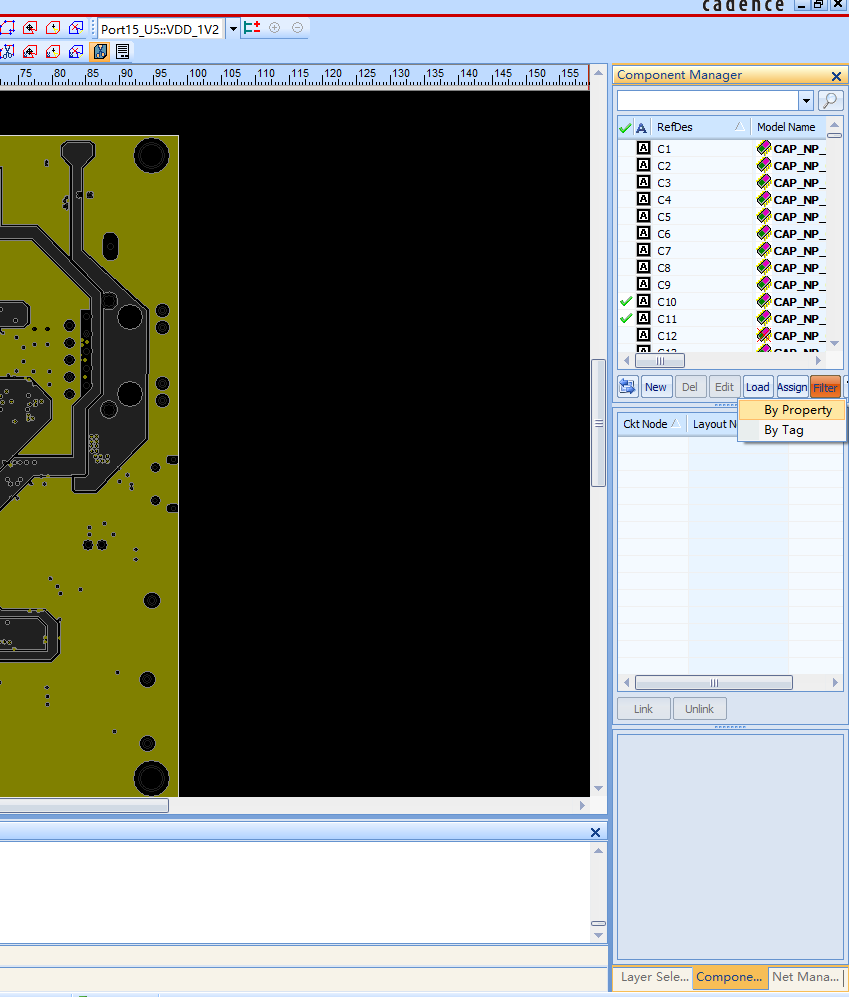The width and height of the screenshot is (849, 997).
Task: Toggle the enable check for C12
Action: pos(626,335)
